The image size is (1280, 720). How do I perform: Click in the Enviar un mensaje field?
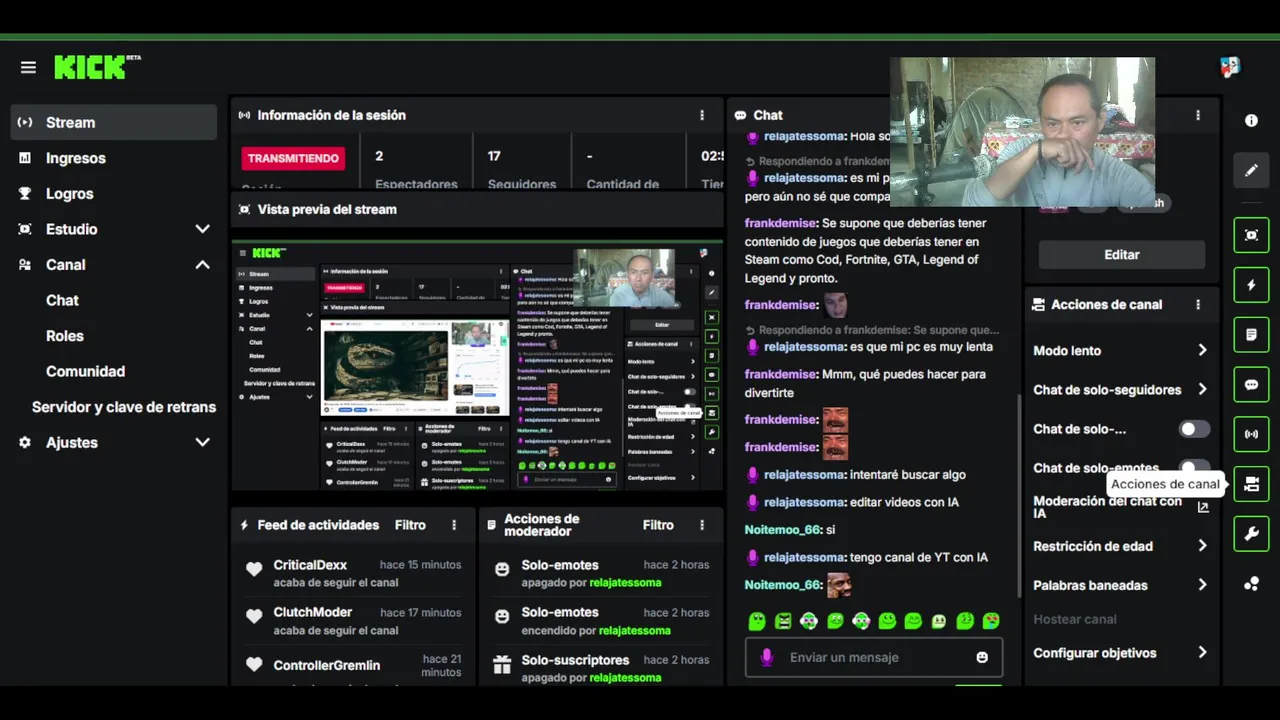pos(874,657)
